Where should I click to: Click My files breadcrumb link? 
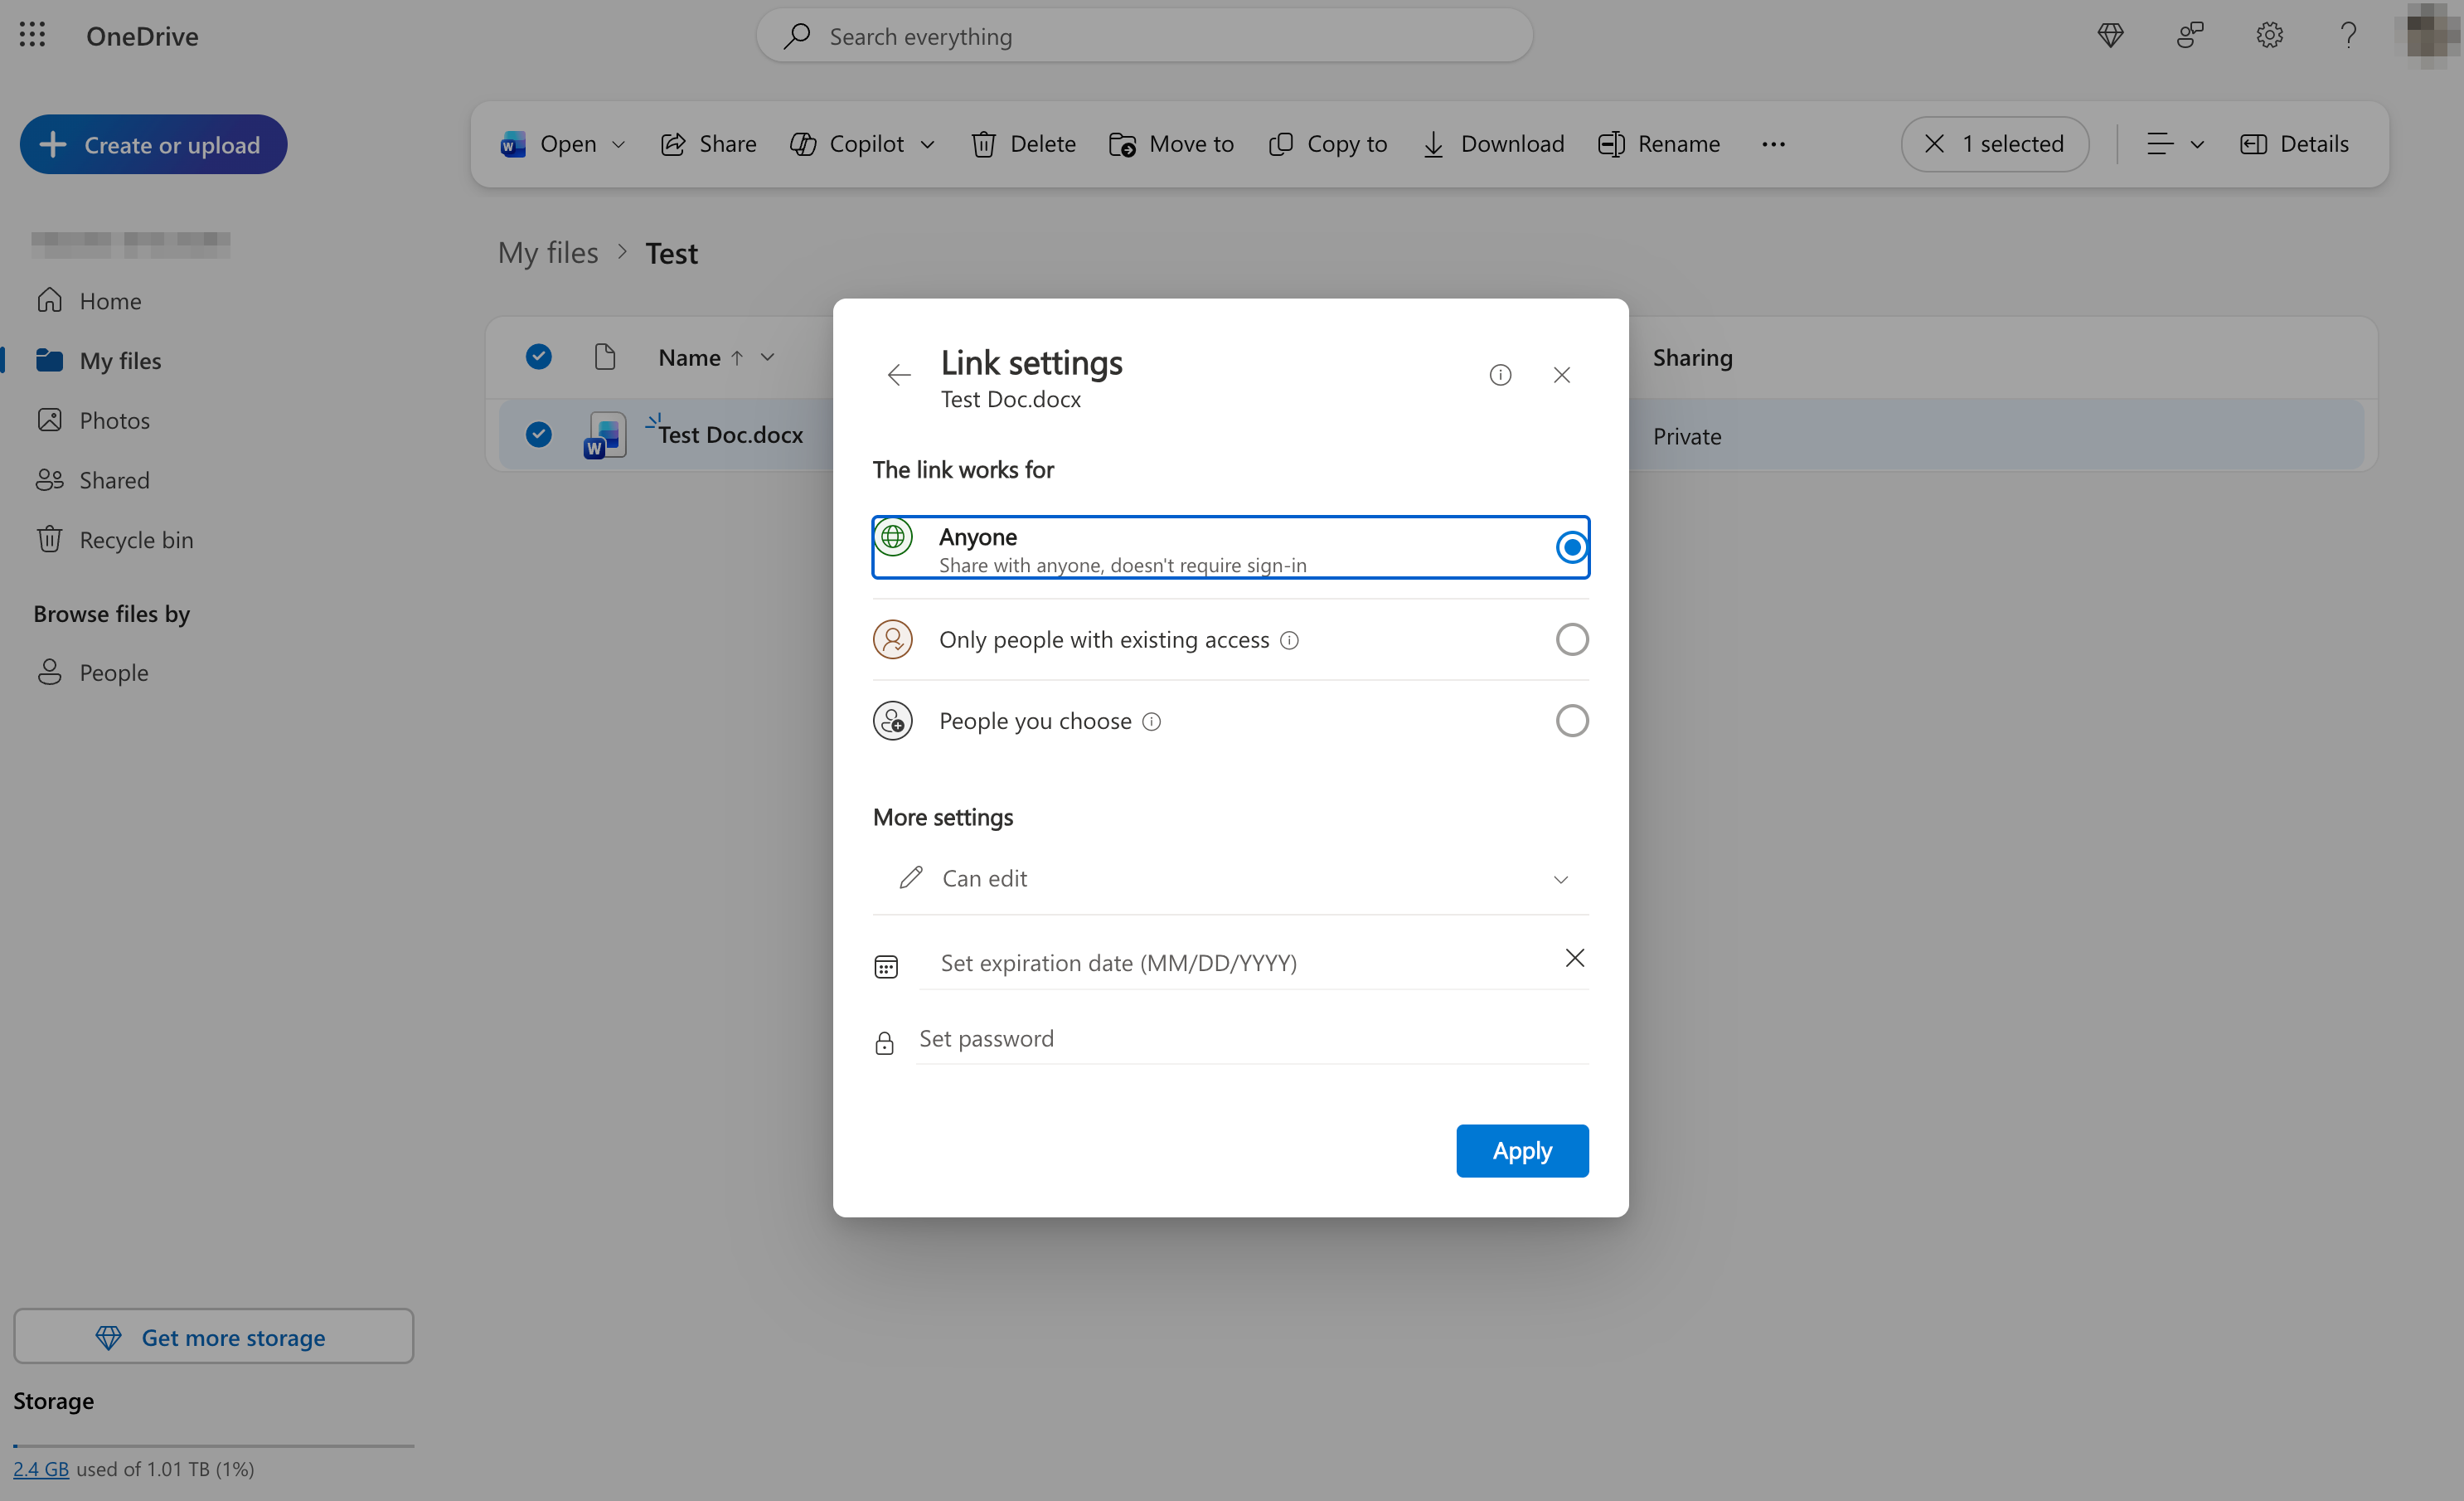coord(548,253)
